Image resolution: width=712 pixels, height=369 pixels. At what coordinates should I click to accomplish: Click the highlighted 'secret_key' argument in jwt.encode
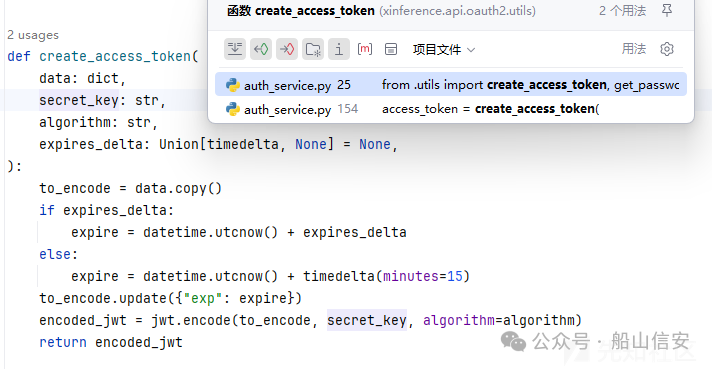click(x=367, y=320)
